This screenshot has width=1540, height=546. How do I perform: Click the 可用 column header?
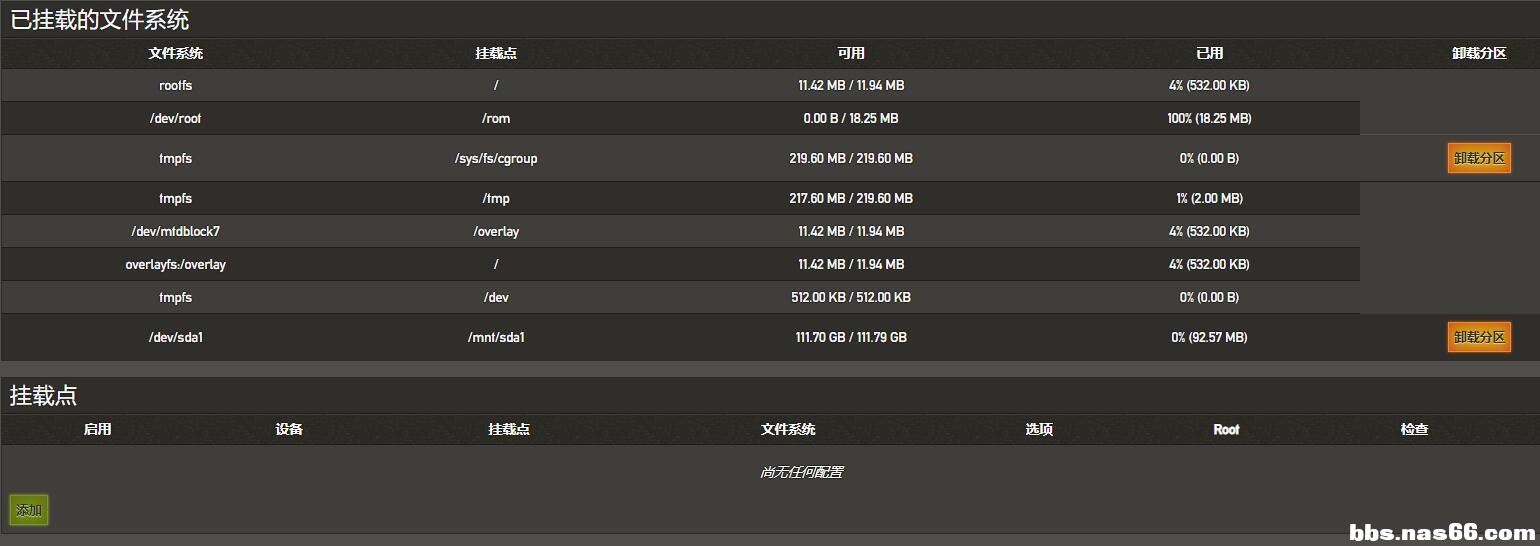click(x=851, y=53)
